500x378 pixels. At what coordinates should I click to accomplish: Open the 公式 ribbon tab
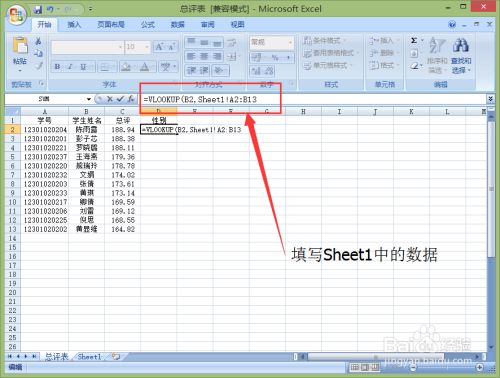(x=147, y=24)
